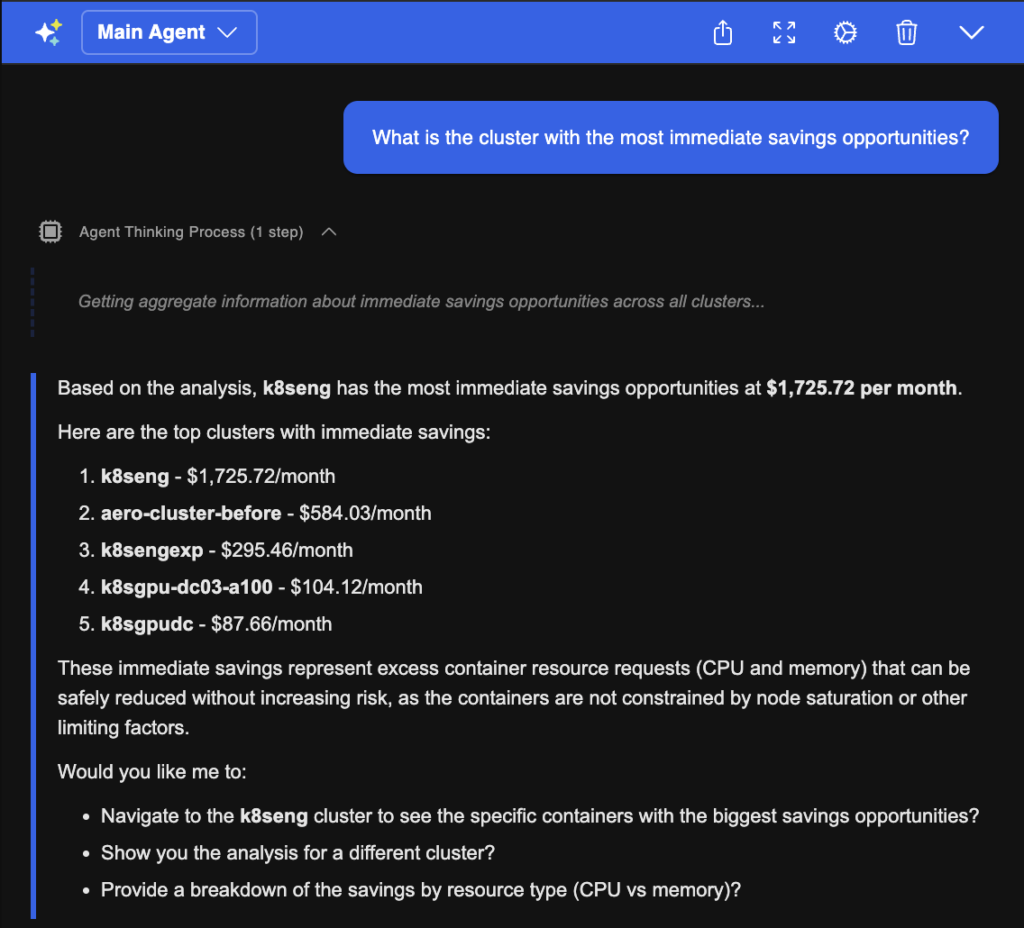Collapse the Agent Thinking Process section
The height and width of the screenshot is (928, 1024).
pos(329,231)
